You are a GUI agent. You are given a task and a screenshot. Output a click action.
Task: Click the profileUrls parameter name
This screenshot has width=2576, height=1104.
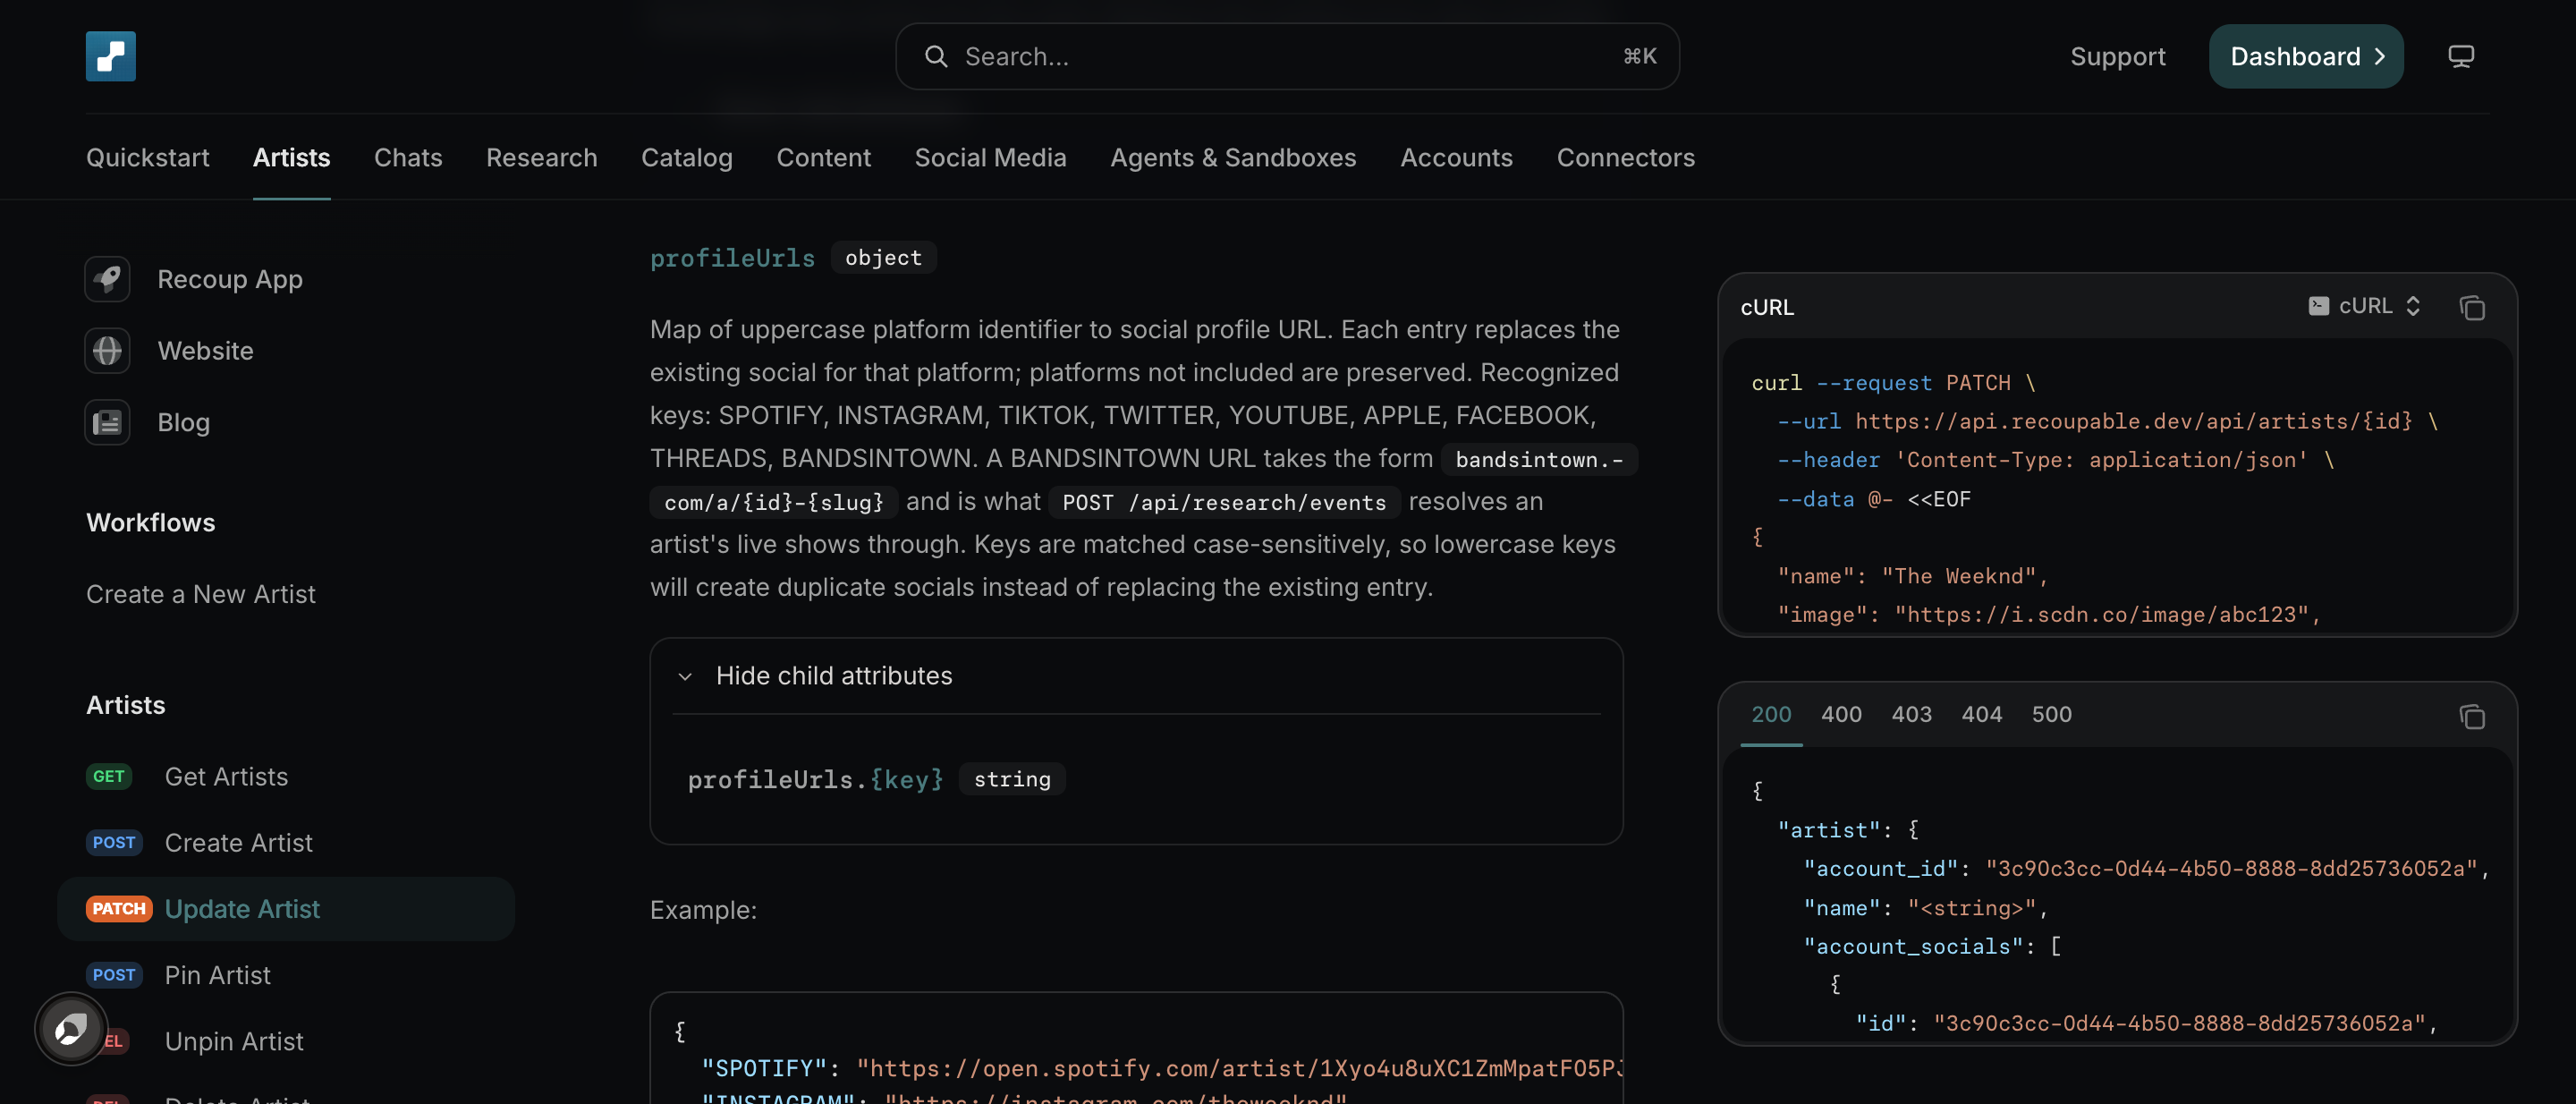[x=732, y=257]
